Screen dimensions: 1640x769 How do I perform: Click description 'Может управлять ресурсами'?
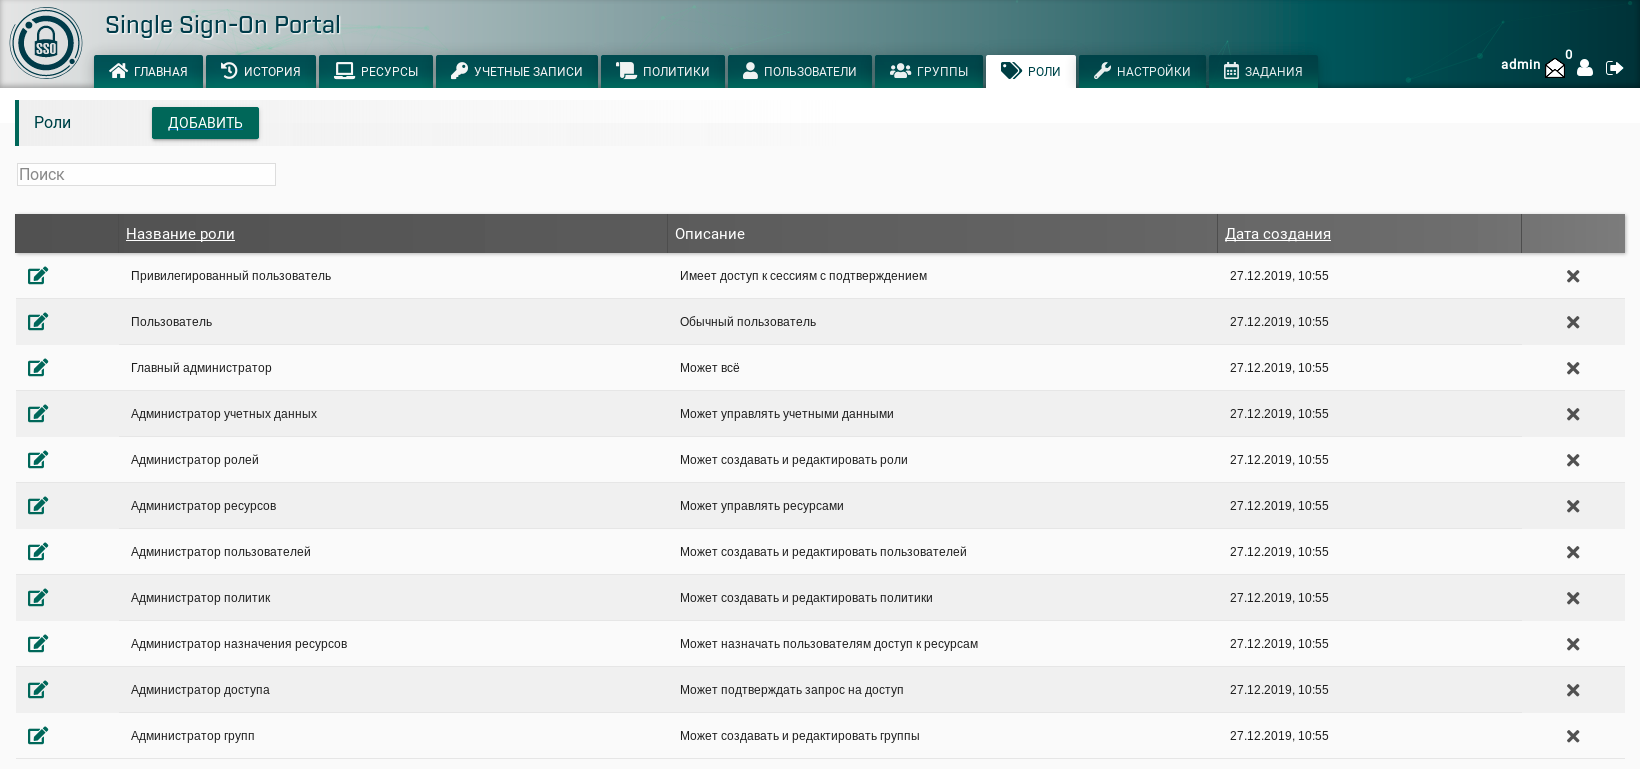(x=762, y=506)
